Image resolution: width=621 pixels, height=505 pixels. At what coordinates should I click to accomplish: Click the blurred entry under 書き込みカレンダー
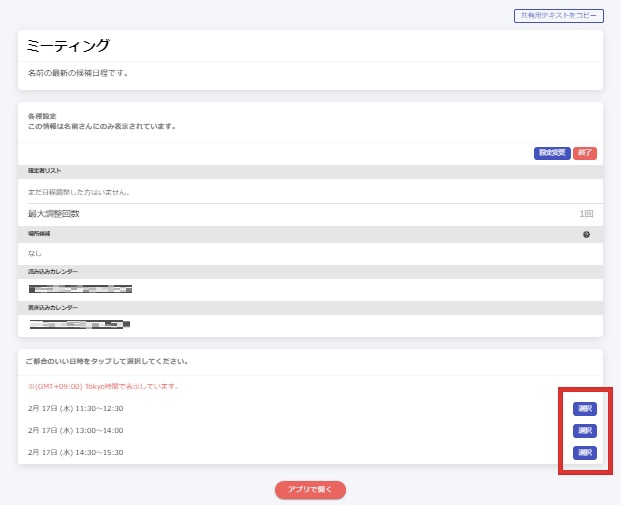coord(80,325)
